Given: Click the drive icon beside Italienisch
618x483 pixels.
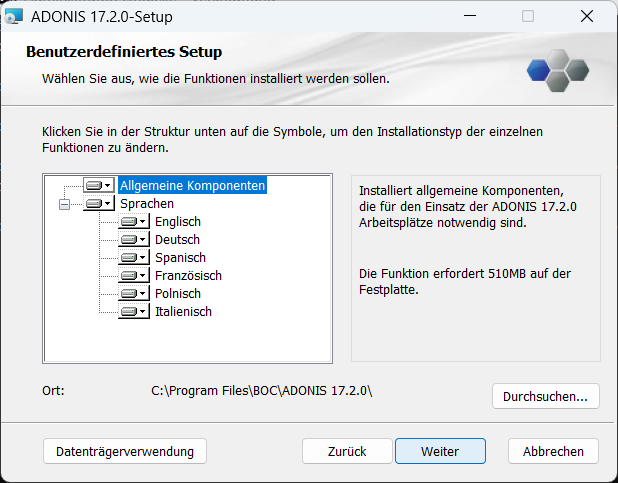Looking at the screenshot, I should [133, 312].
